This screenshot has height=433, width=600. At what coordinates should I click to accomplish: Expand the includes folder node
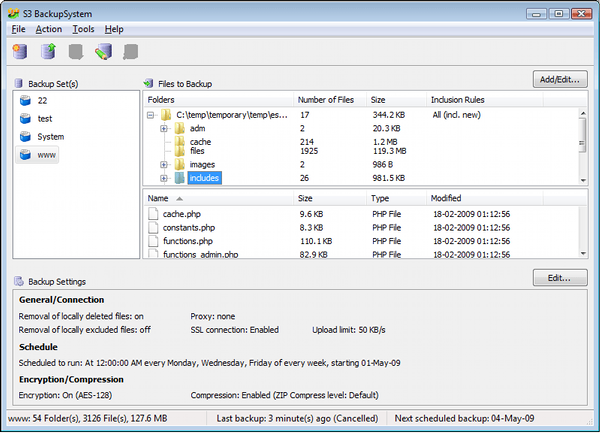[164, 178]
